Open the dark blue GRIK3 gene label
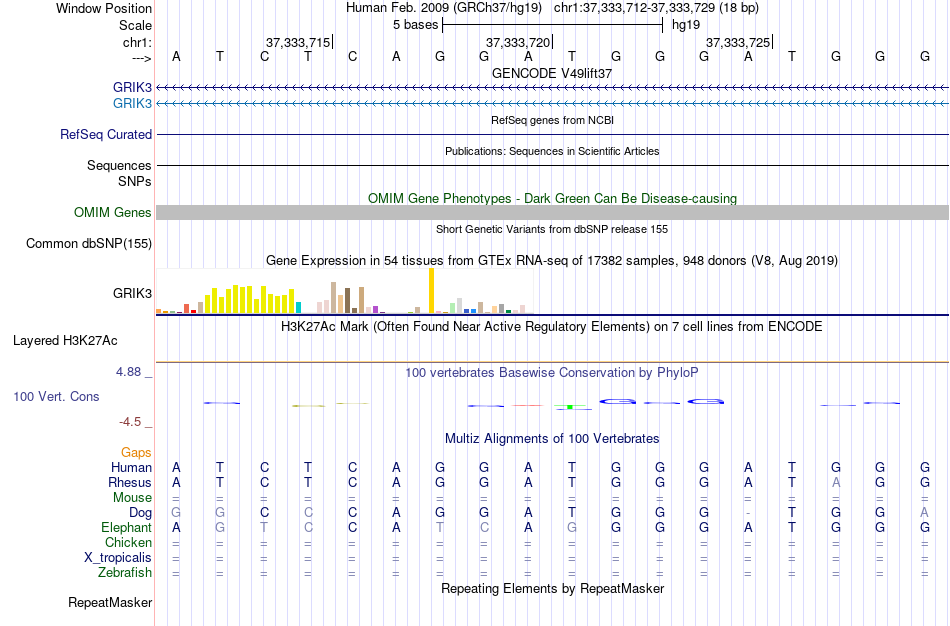Image resolution: width=950 pixels, height=626 pixels. point(132,87)
